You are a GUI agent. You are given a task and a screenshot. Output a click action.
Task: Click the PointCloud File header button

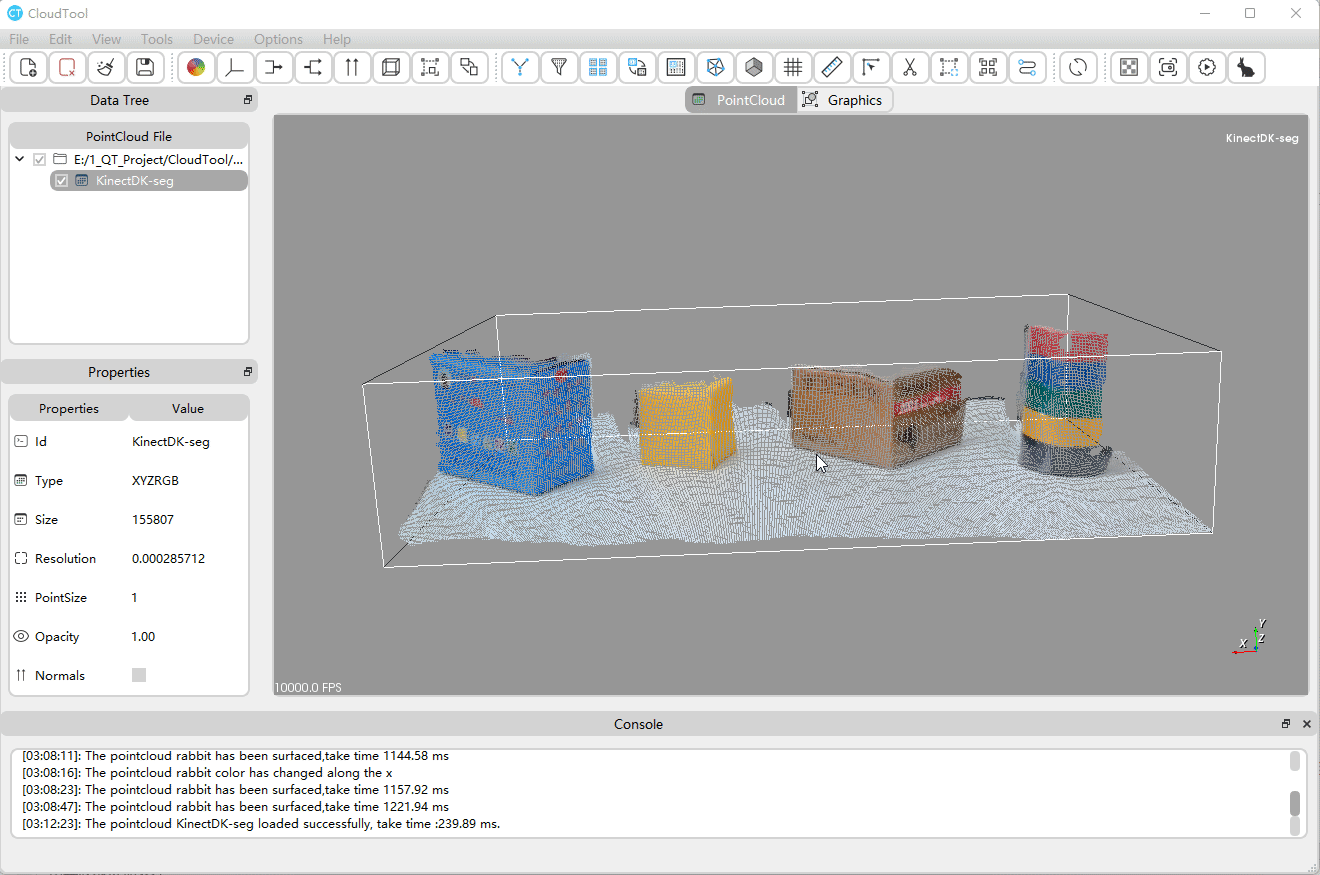pos(129,136)
